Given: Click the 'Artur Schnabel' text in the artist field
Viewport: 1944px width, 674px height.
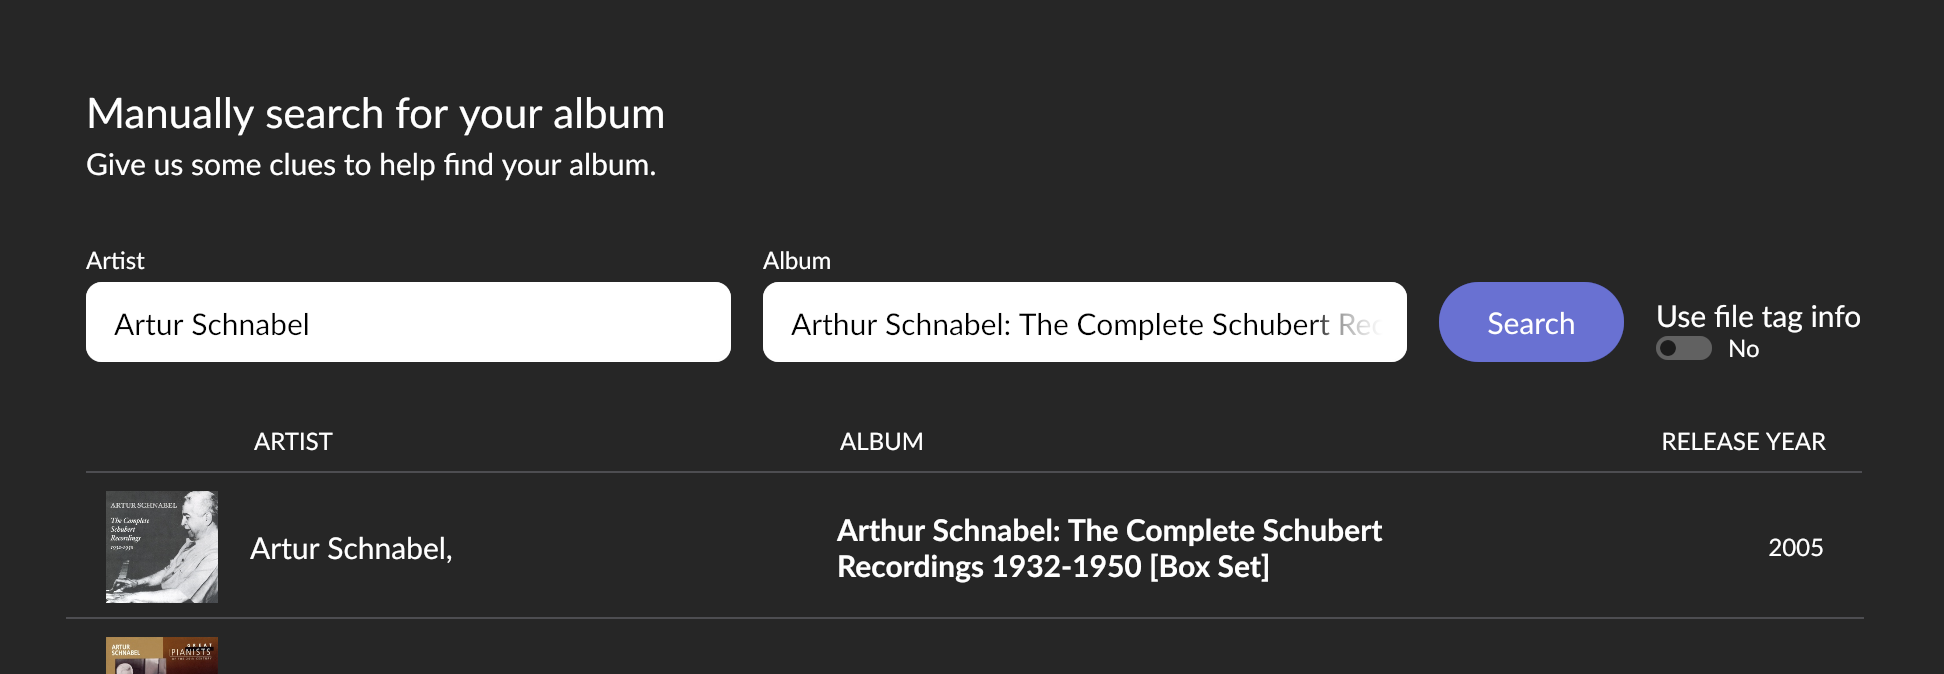Looking at the screenshot, I should click(x=212, y=325).
